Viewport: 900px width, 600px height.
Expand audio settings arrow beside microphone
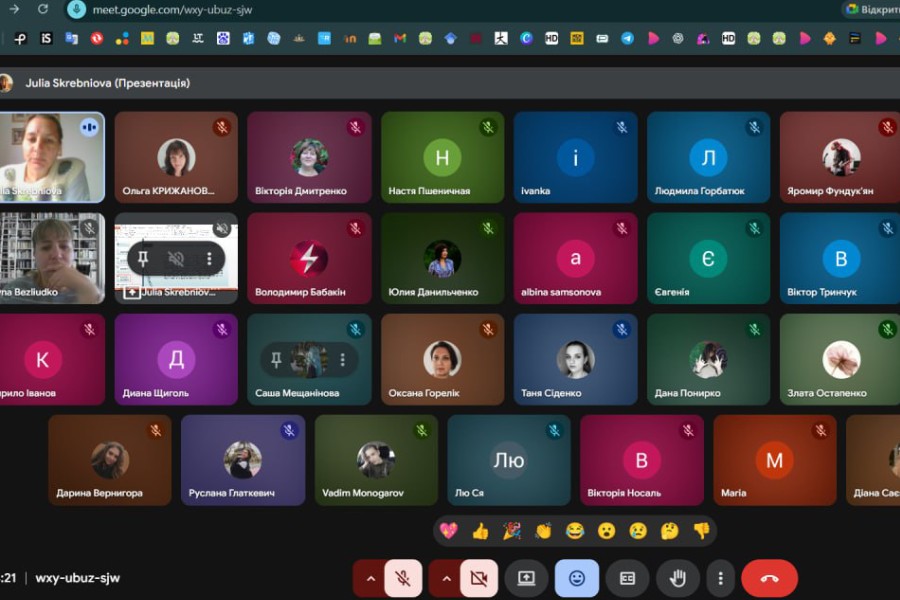(x=370, y=578)
